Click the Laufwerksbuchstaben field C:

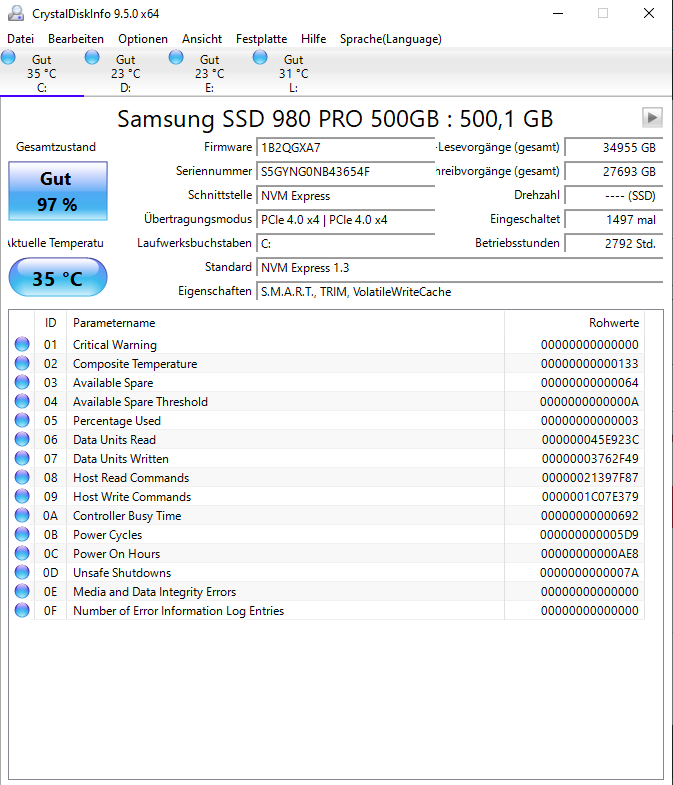346,244
